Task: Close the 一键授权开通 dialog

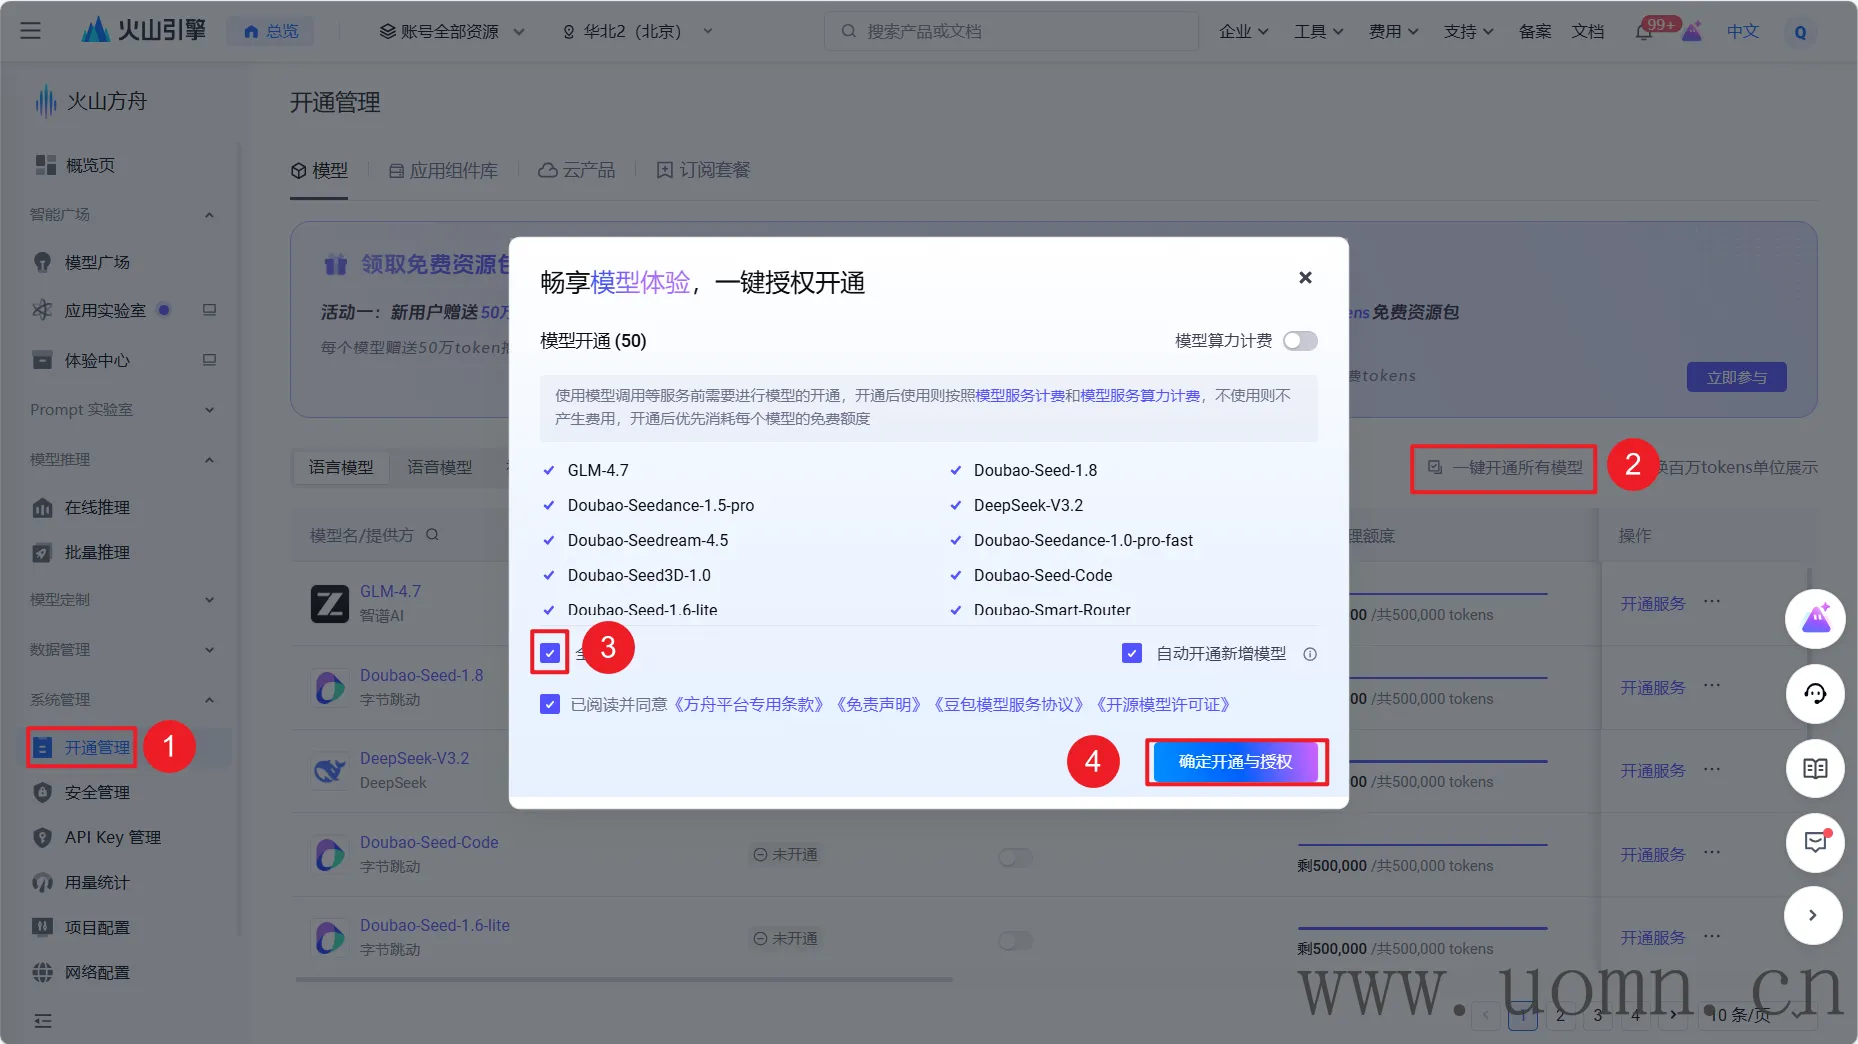Action: (x=1305, y=278)
